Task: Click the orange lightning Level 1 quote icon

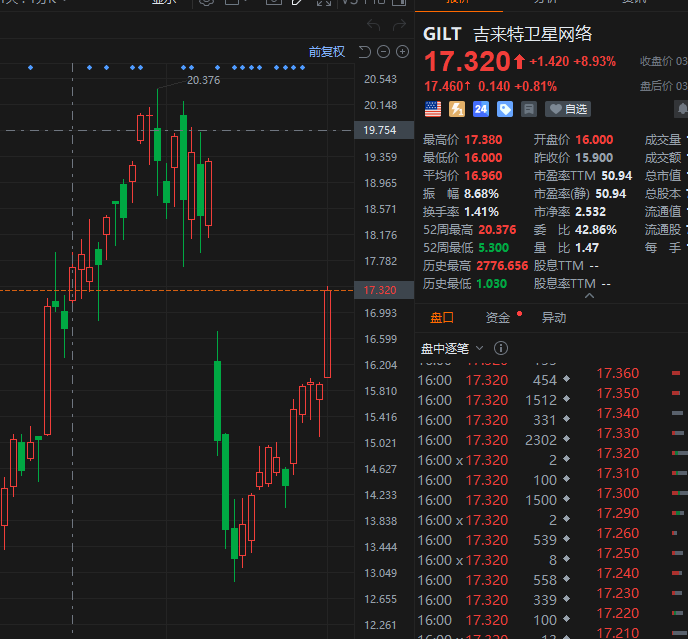Action: (457, 109)
